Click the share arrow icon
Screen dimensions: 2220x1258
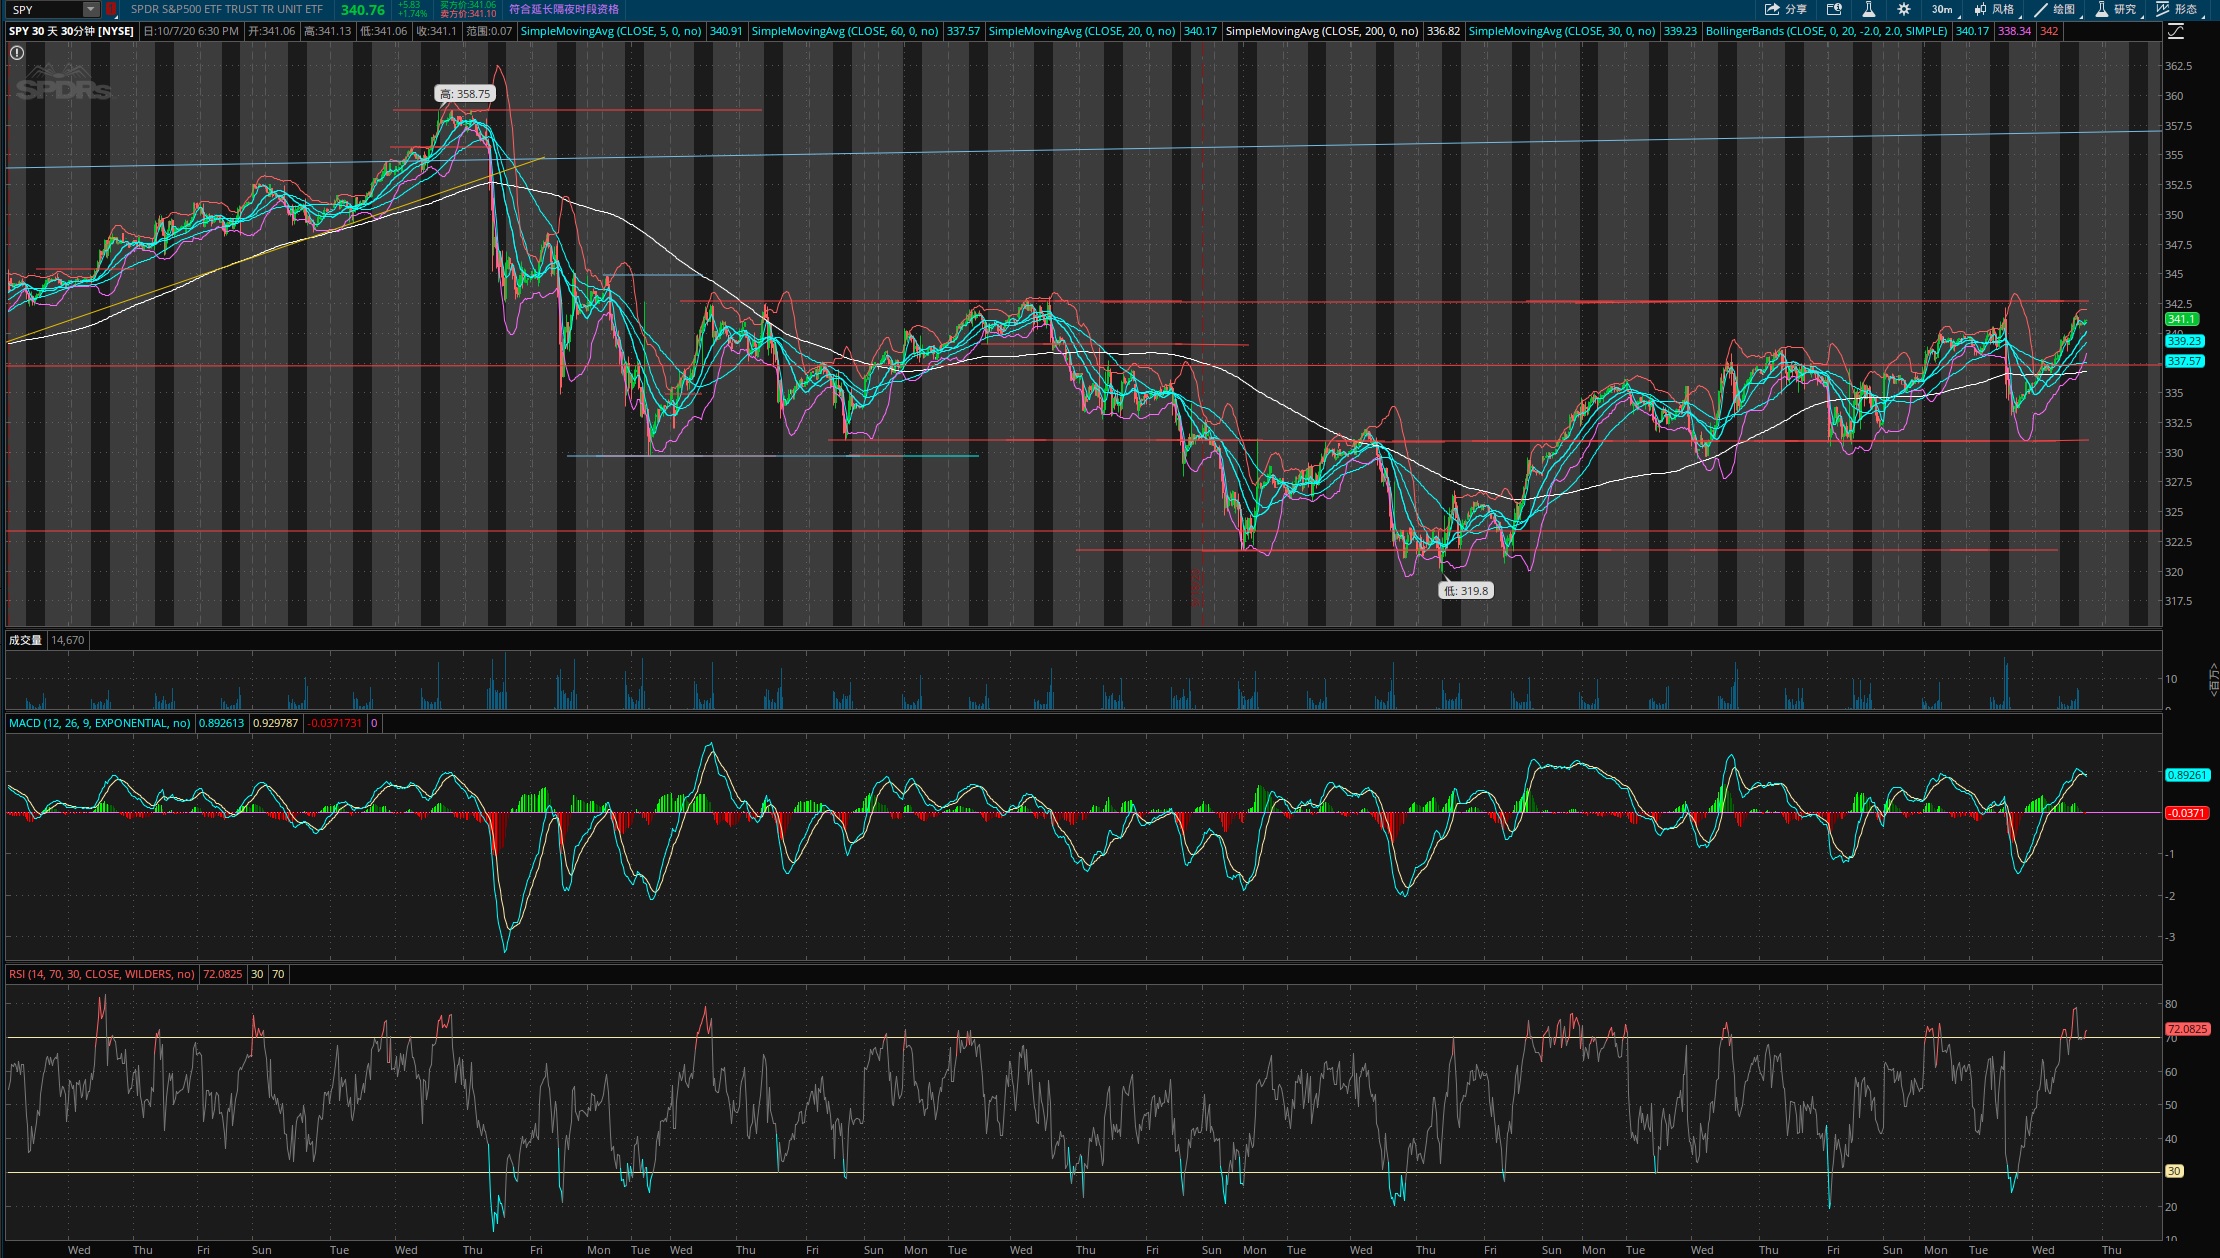(1773, 9)
